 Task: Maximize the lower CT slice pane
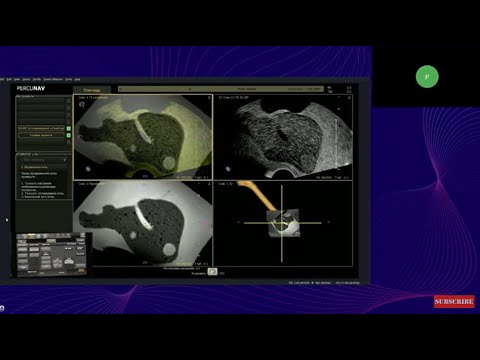coord(209,184)
